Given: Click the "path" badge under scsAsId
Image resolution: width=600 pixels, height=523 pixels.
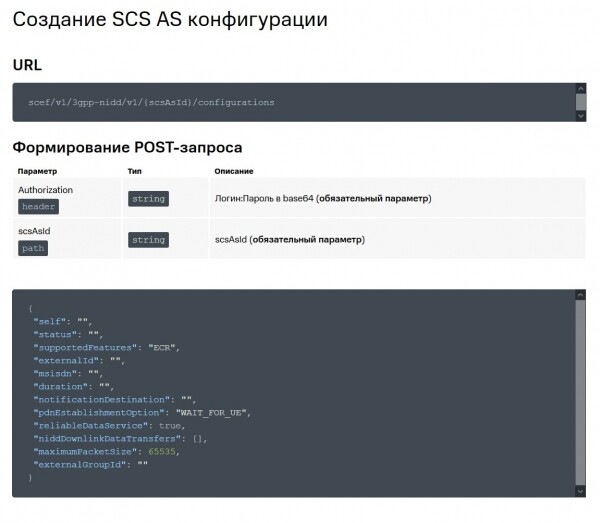Looking at the screenshot, I should click(33, 247).
